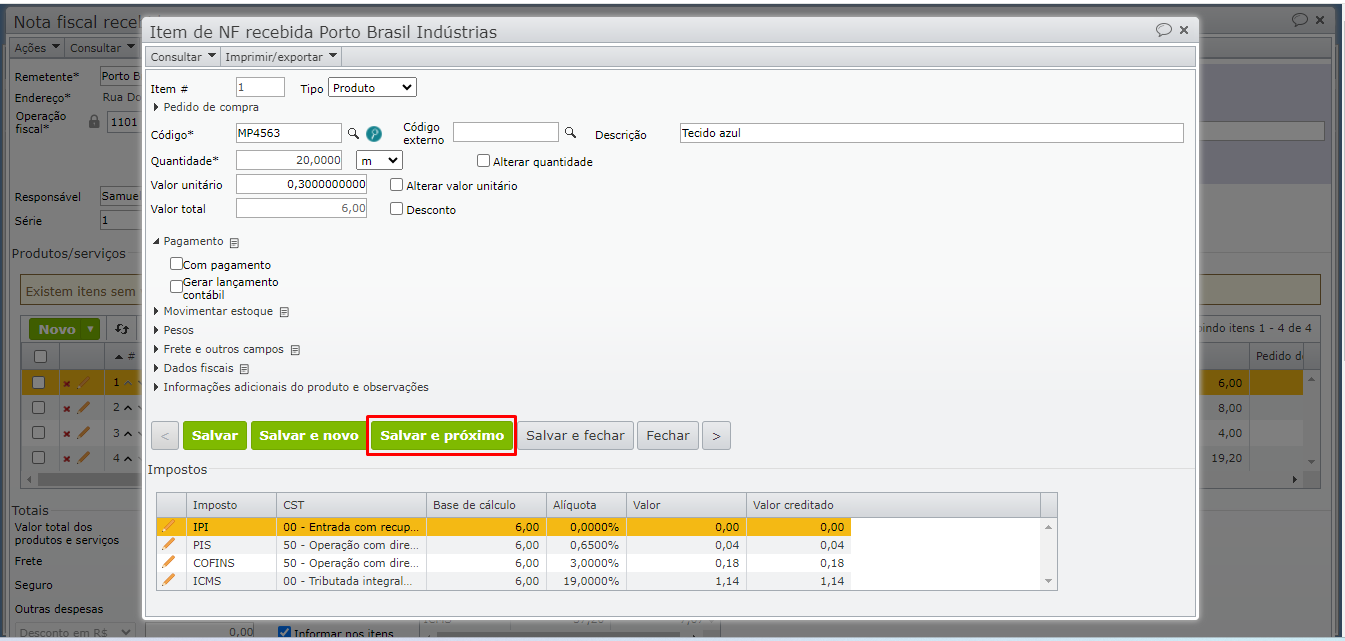Click the Descrição field showing Tecido azul
Image resolution: width=1345 pixels, height=641 pixels.
tap(931, 133)
